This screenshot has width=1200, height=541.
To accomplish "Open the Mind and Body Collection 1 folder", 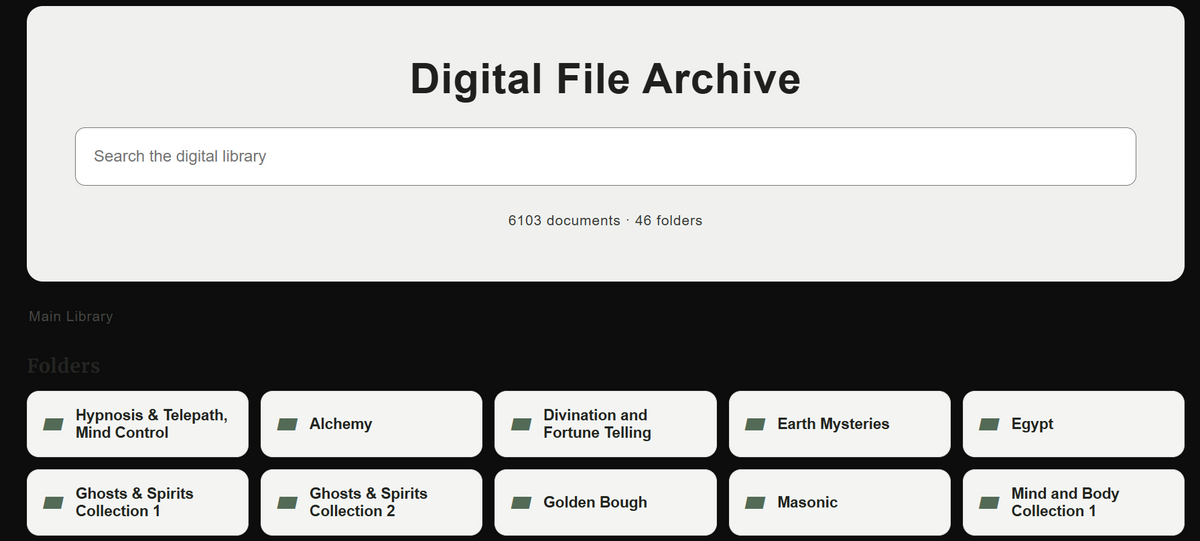I will click(x=1074, y=502).
